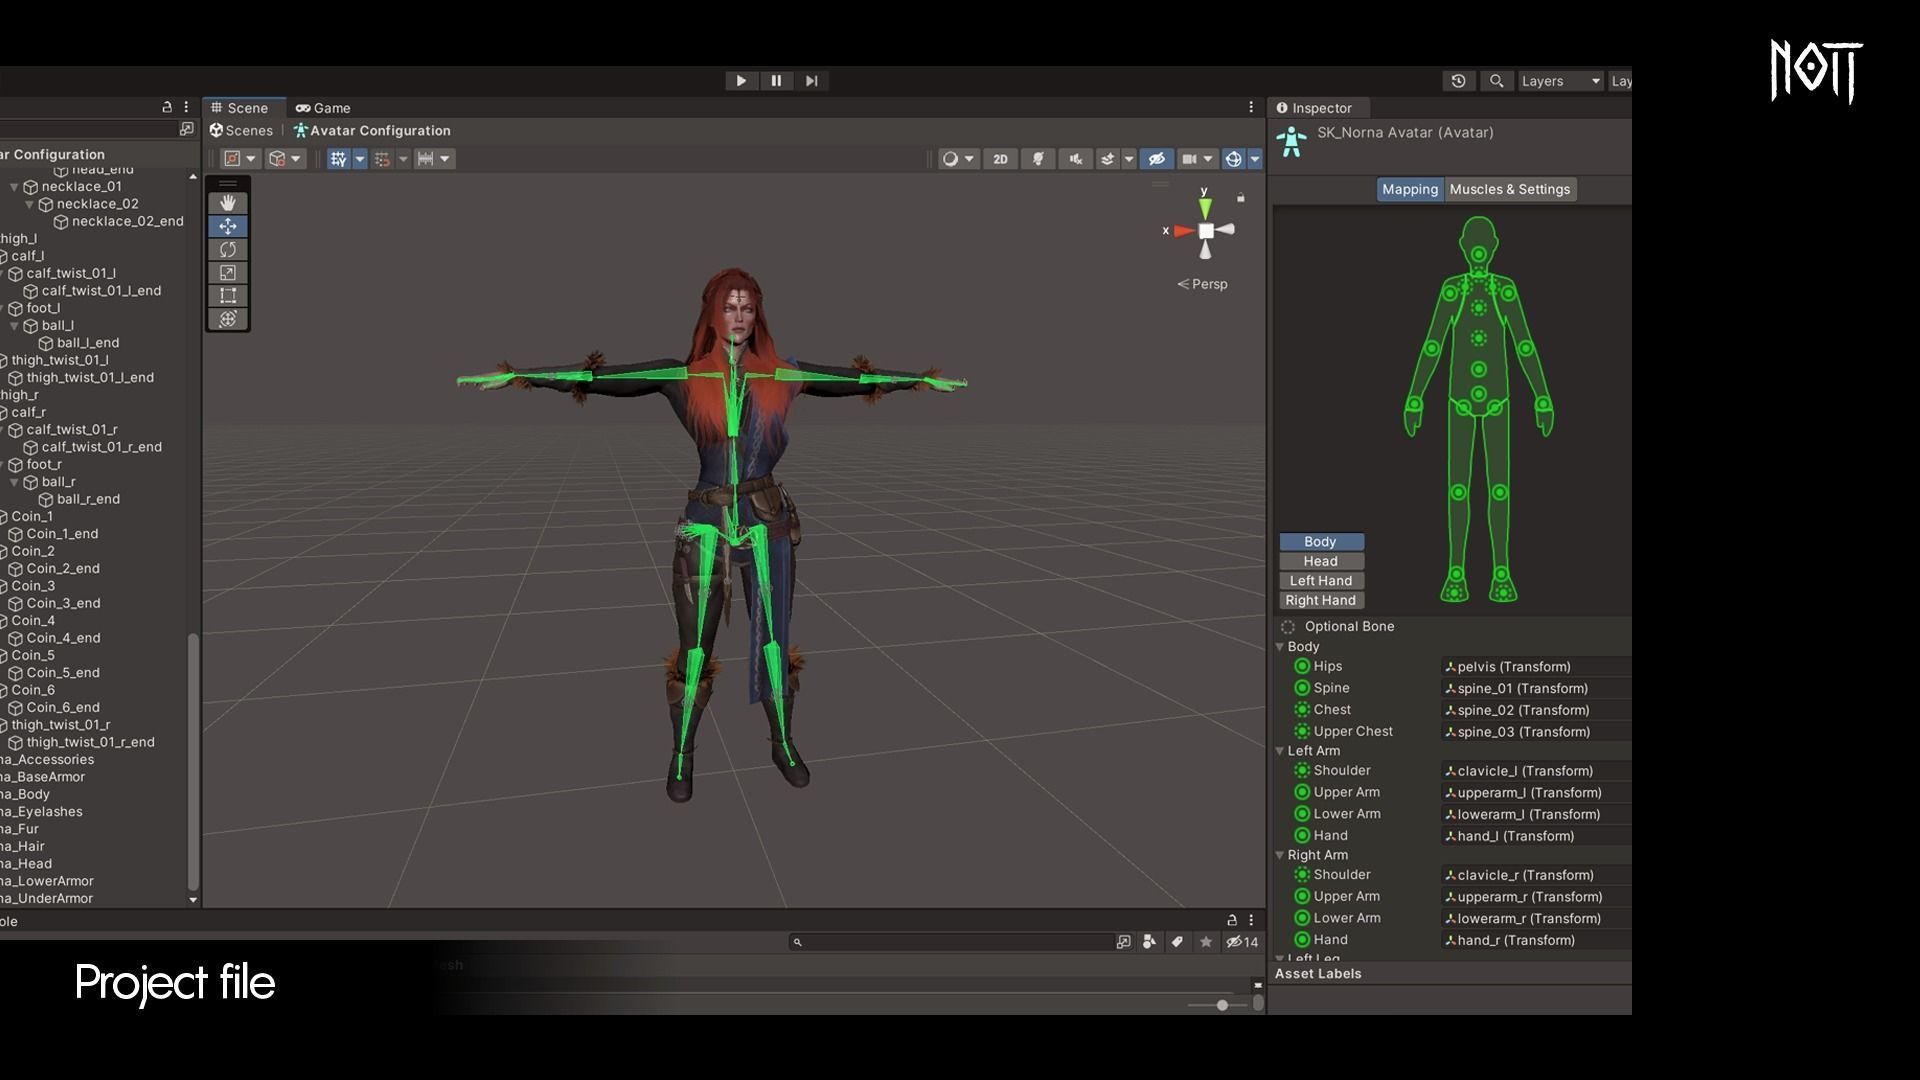Collapse the Right Arm bone section
This screenshot has width=1920, height=1080.
click(1280, 855)
